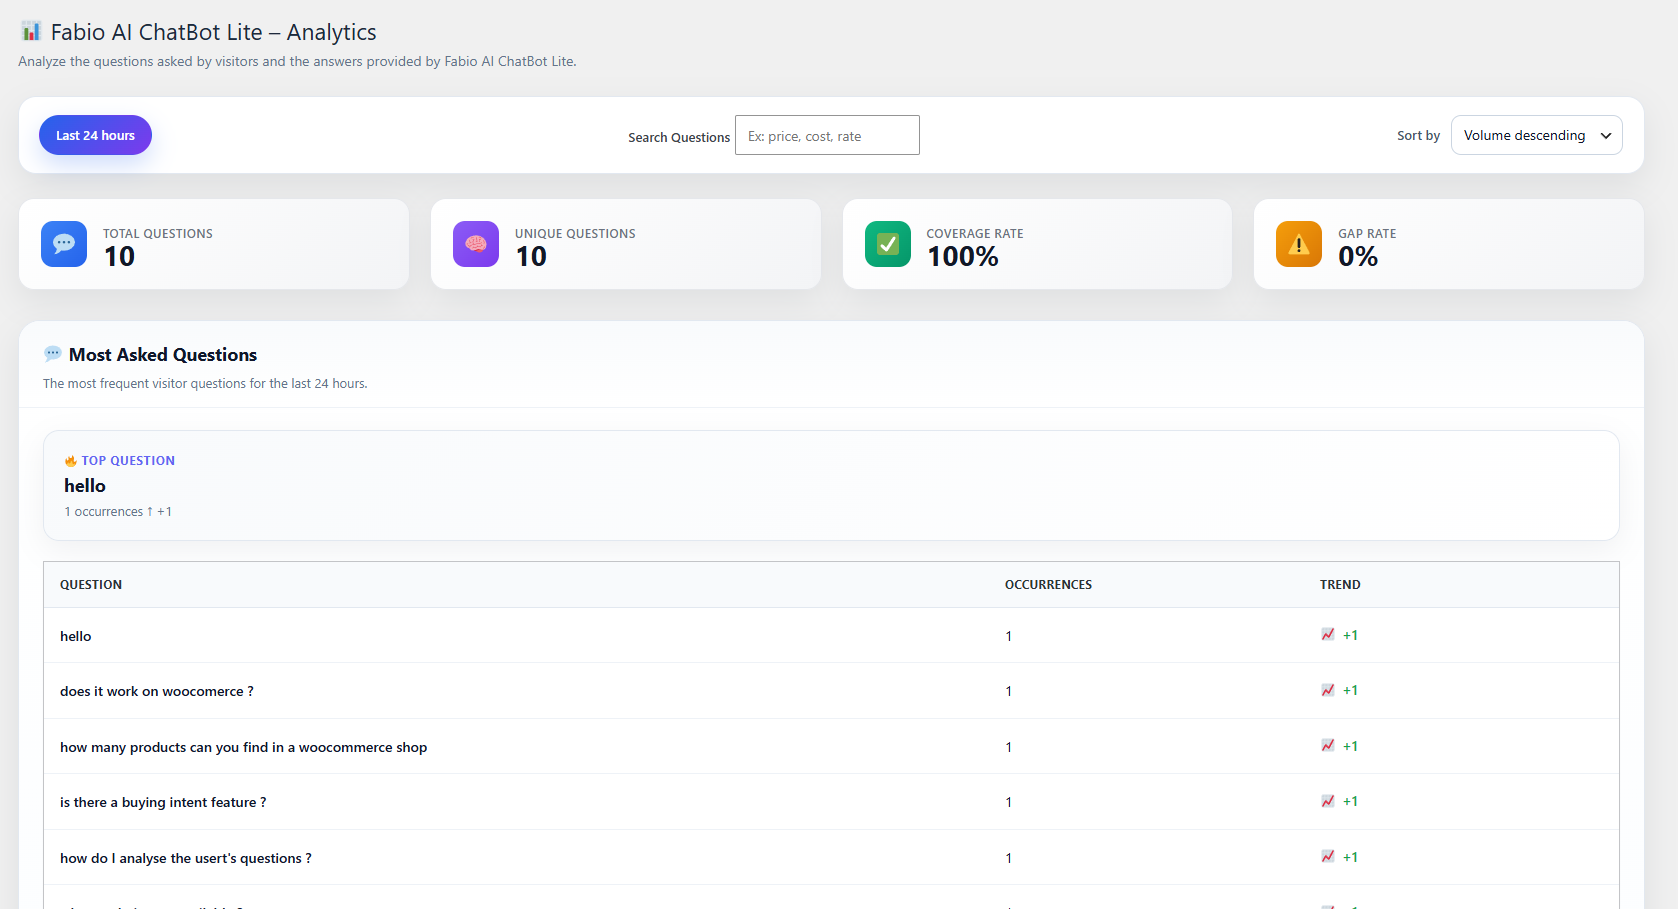Click the QUESTION column header
This screenshot has width=1678, height=909.
[x=91, y=585]
